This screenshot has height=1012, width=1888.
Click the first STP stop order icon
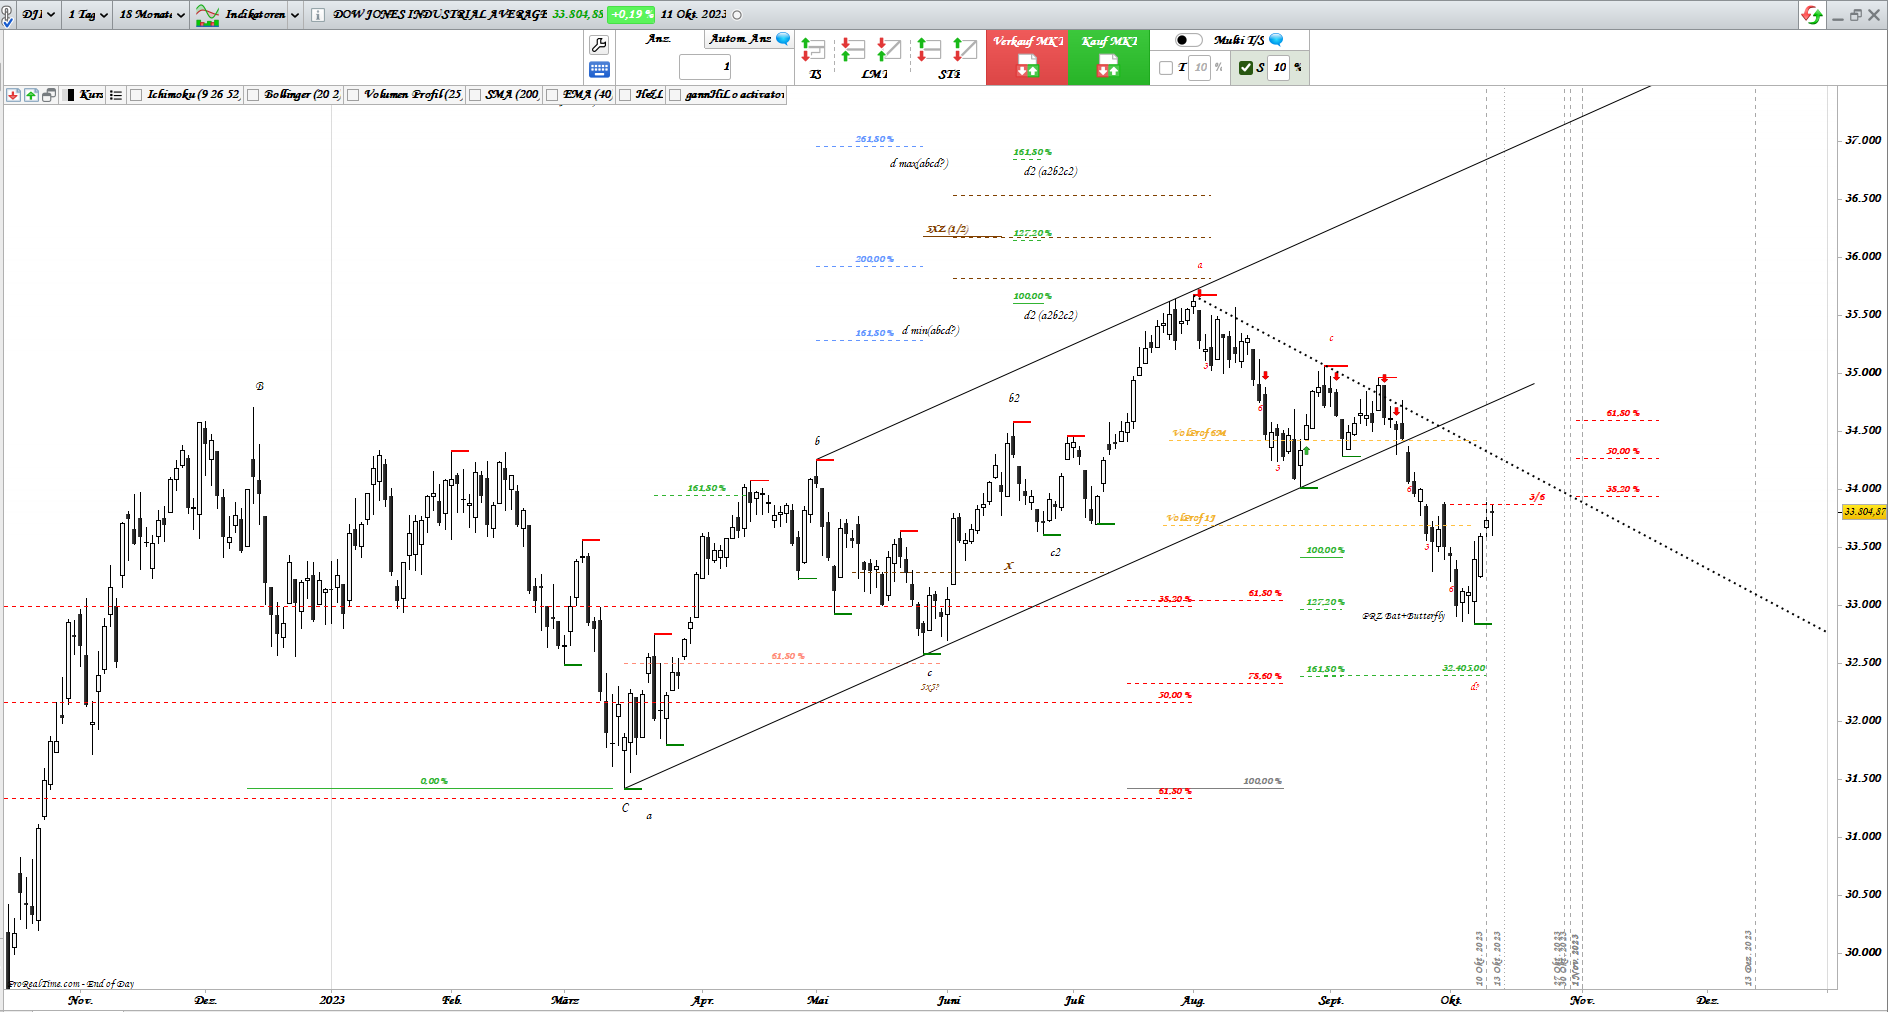929,51
